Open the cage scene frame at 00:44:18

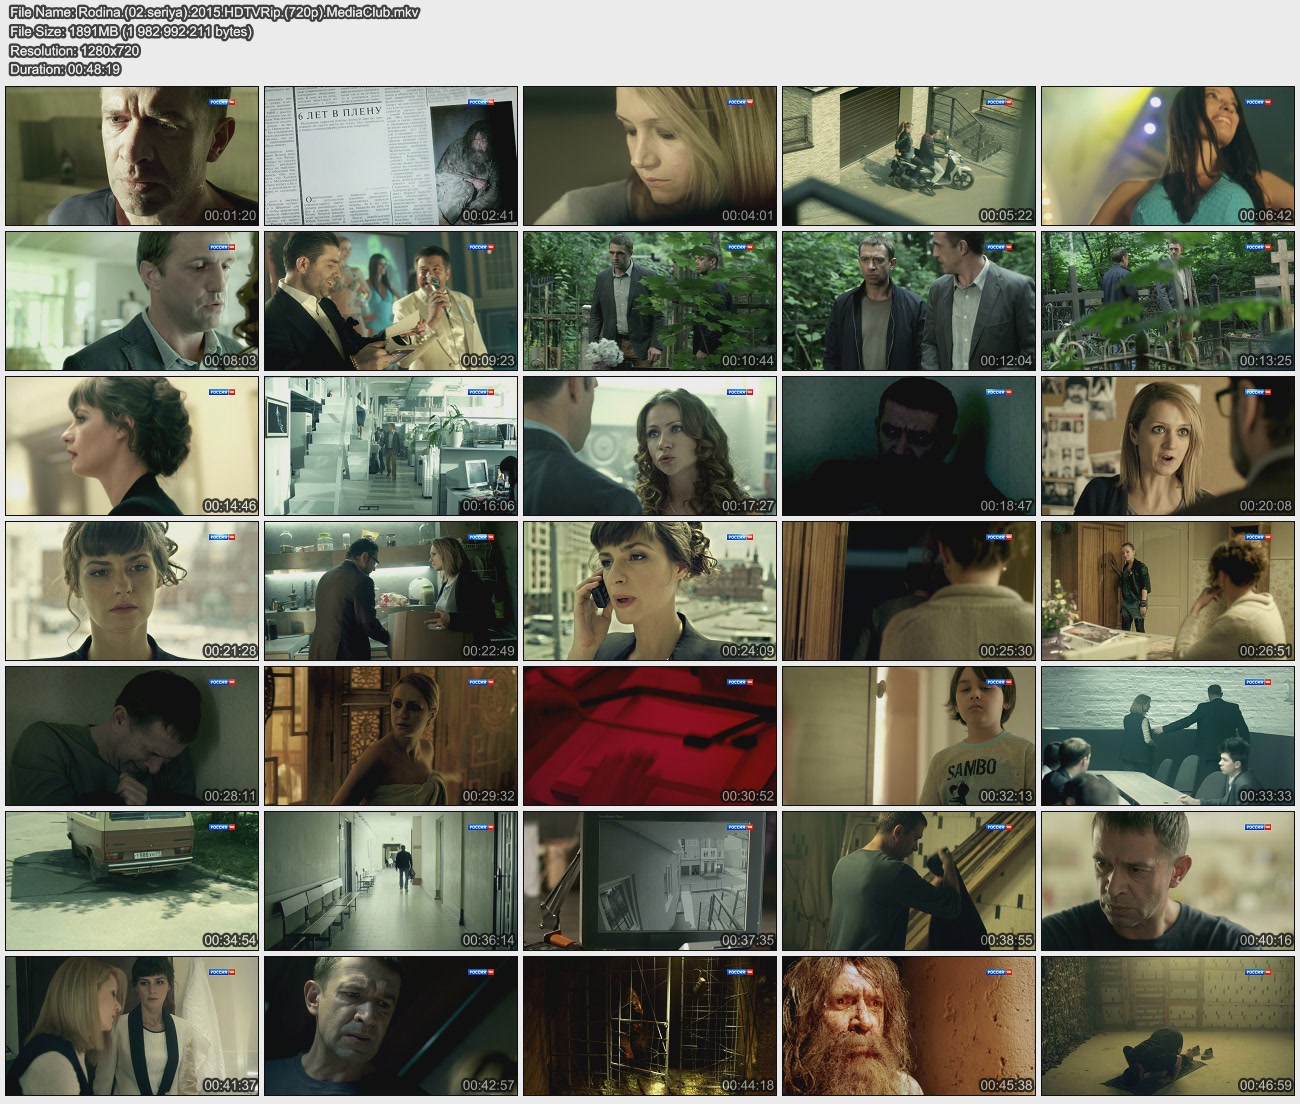(x=650, y=1026)
